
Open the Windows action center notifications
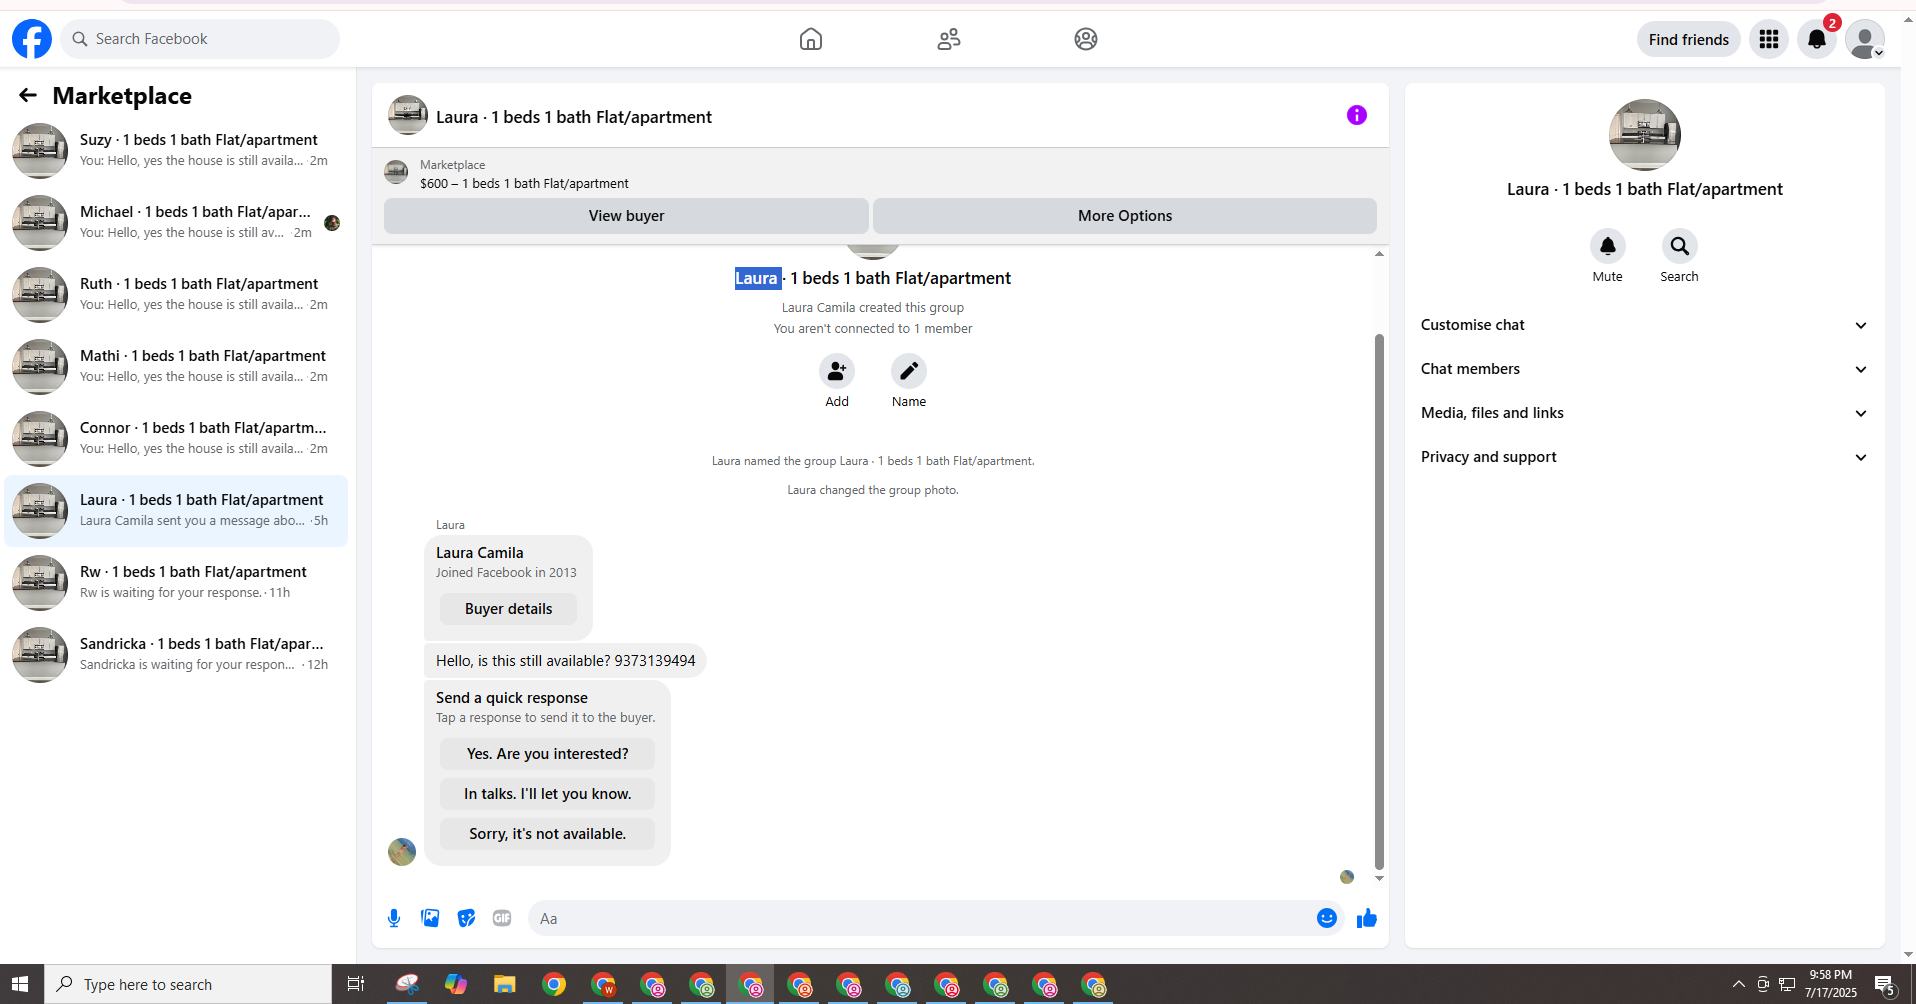(x=1886, y=986)
